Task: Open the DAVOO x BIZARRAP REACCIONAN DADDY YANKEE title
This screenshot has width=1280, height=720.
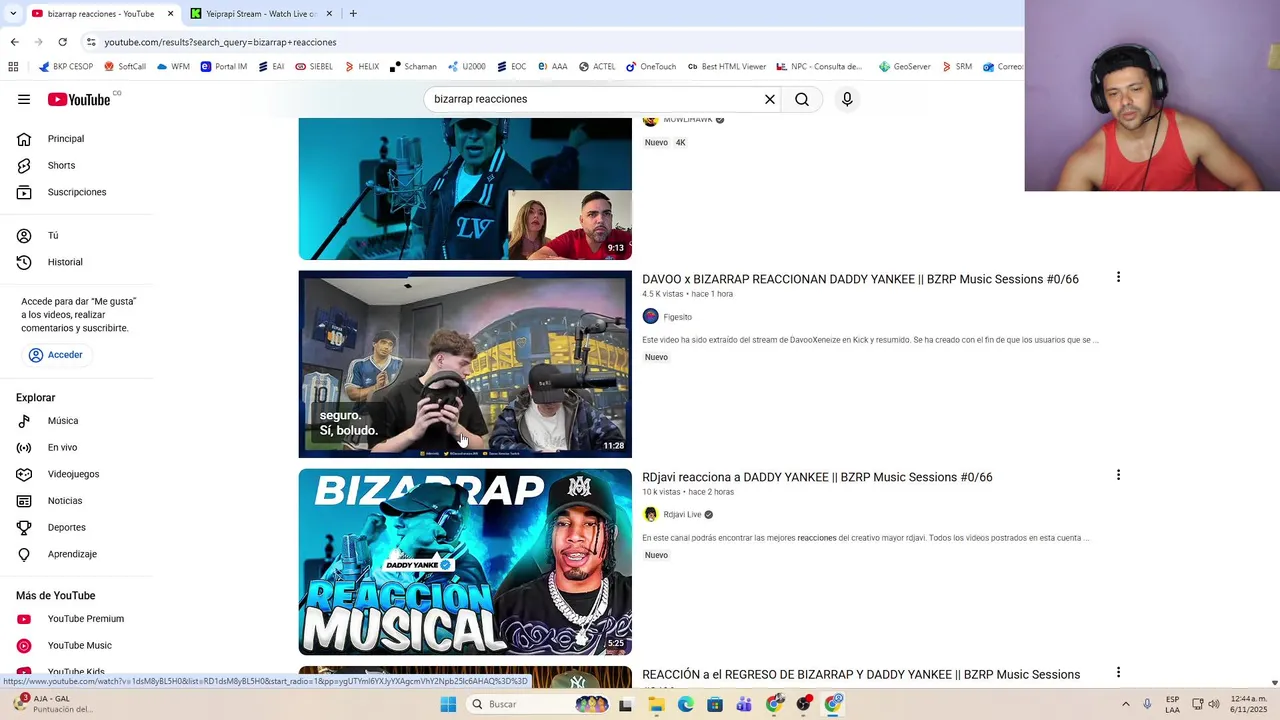Action: (x=860, y=279)
